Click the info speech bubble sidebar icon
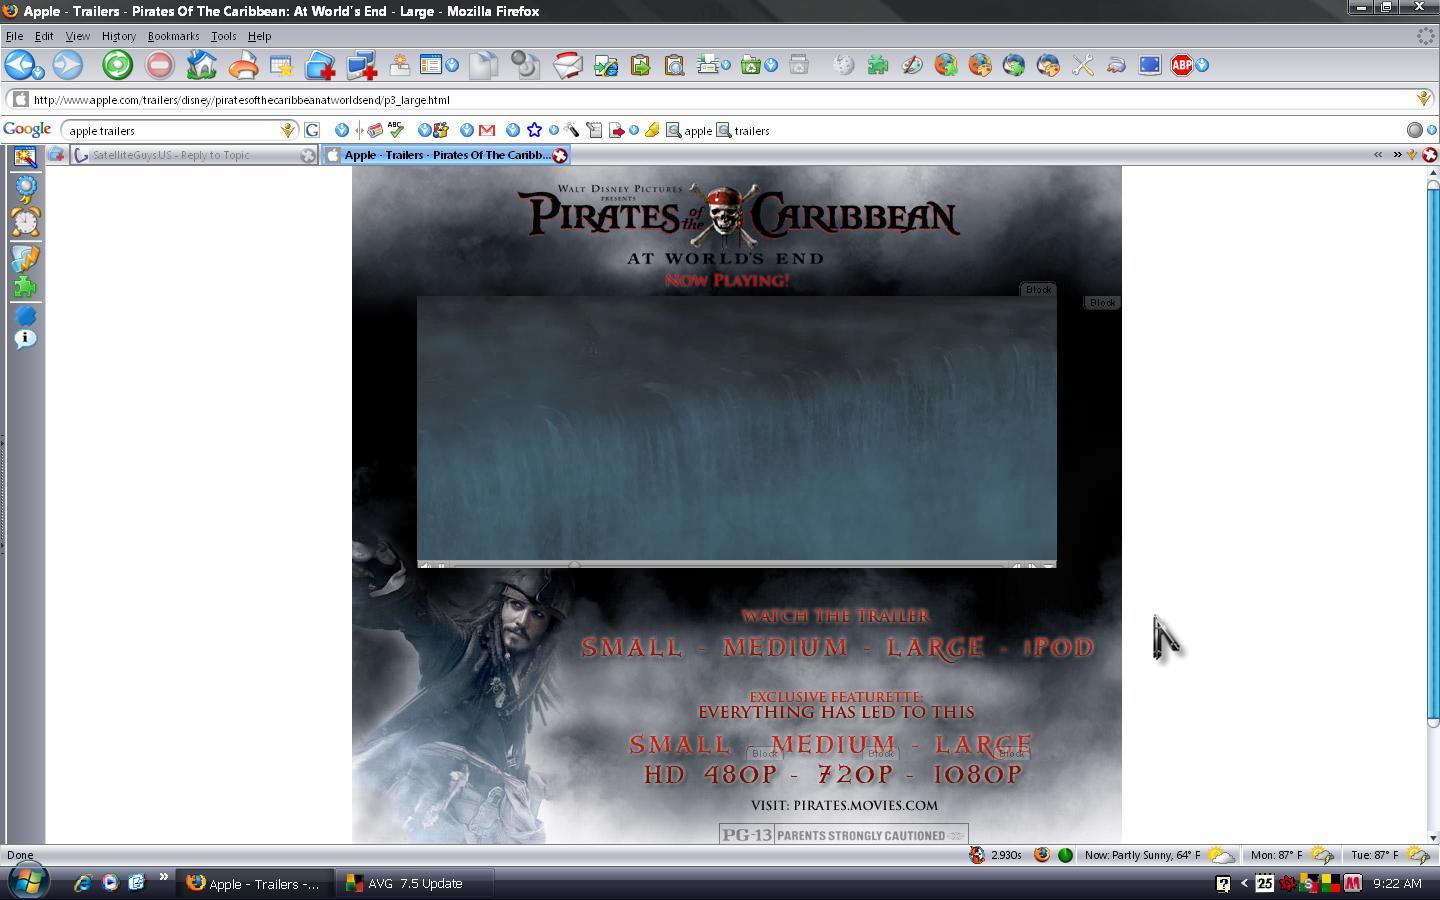The height and width of the screenshot is (900, 1440). (25, 340)
